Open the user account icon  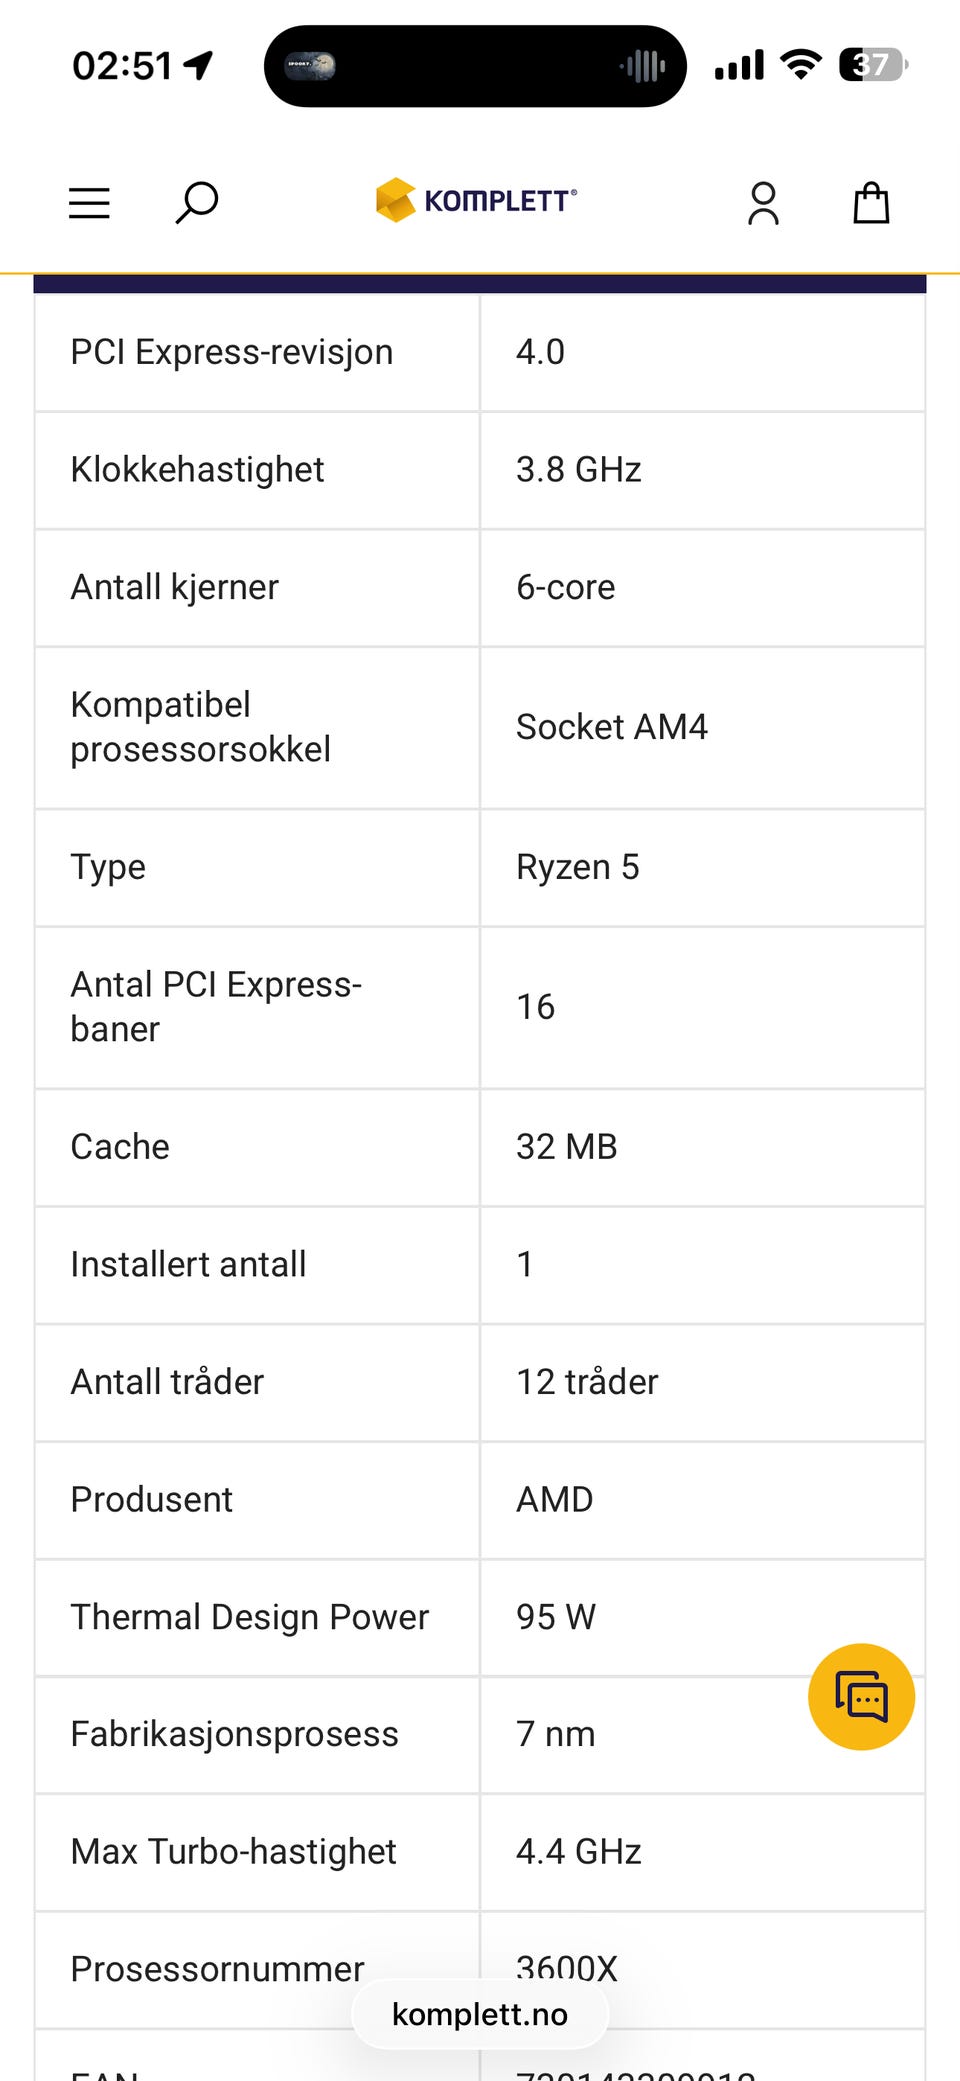pyautogui.click(x=763, y=203)
